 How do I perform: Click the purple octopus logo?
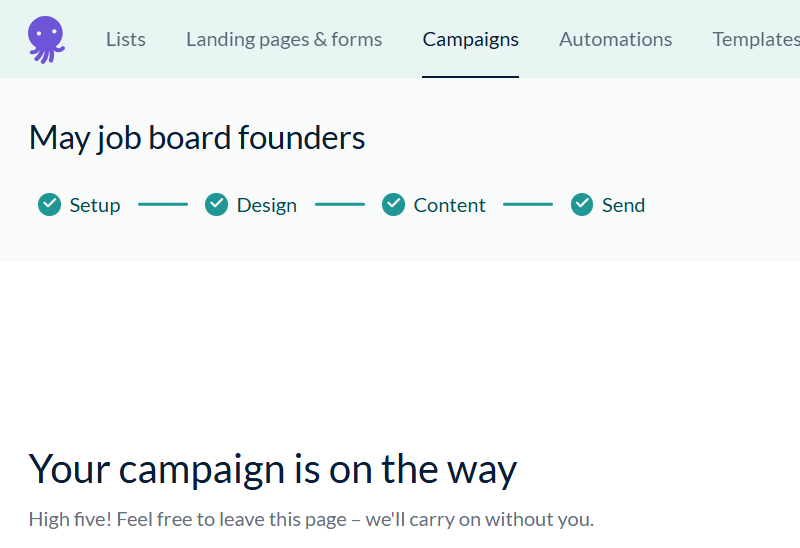(46, 40)
